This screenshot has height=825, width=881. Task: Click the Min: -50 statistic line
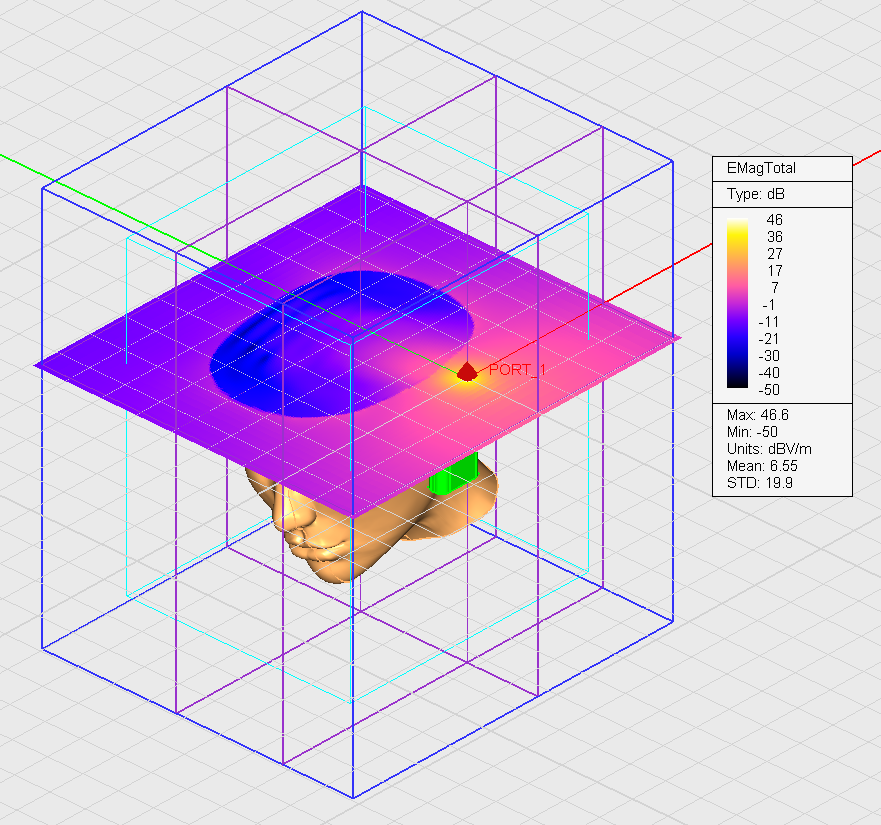pyautogui.click(x=755, y=431)
